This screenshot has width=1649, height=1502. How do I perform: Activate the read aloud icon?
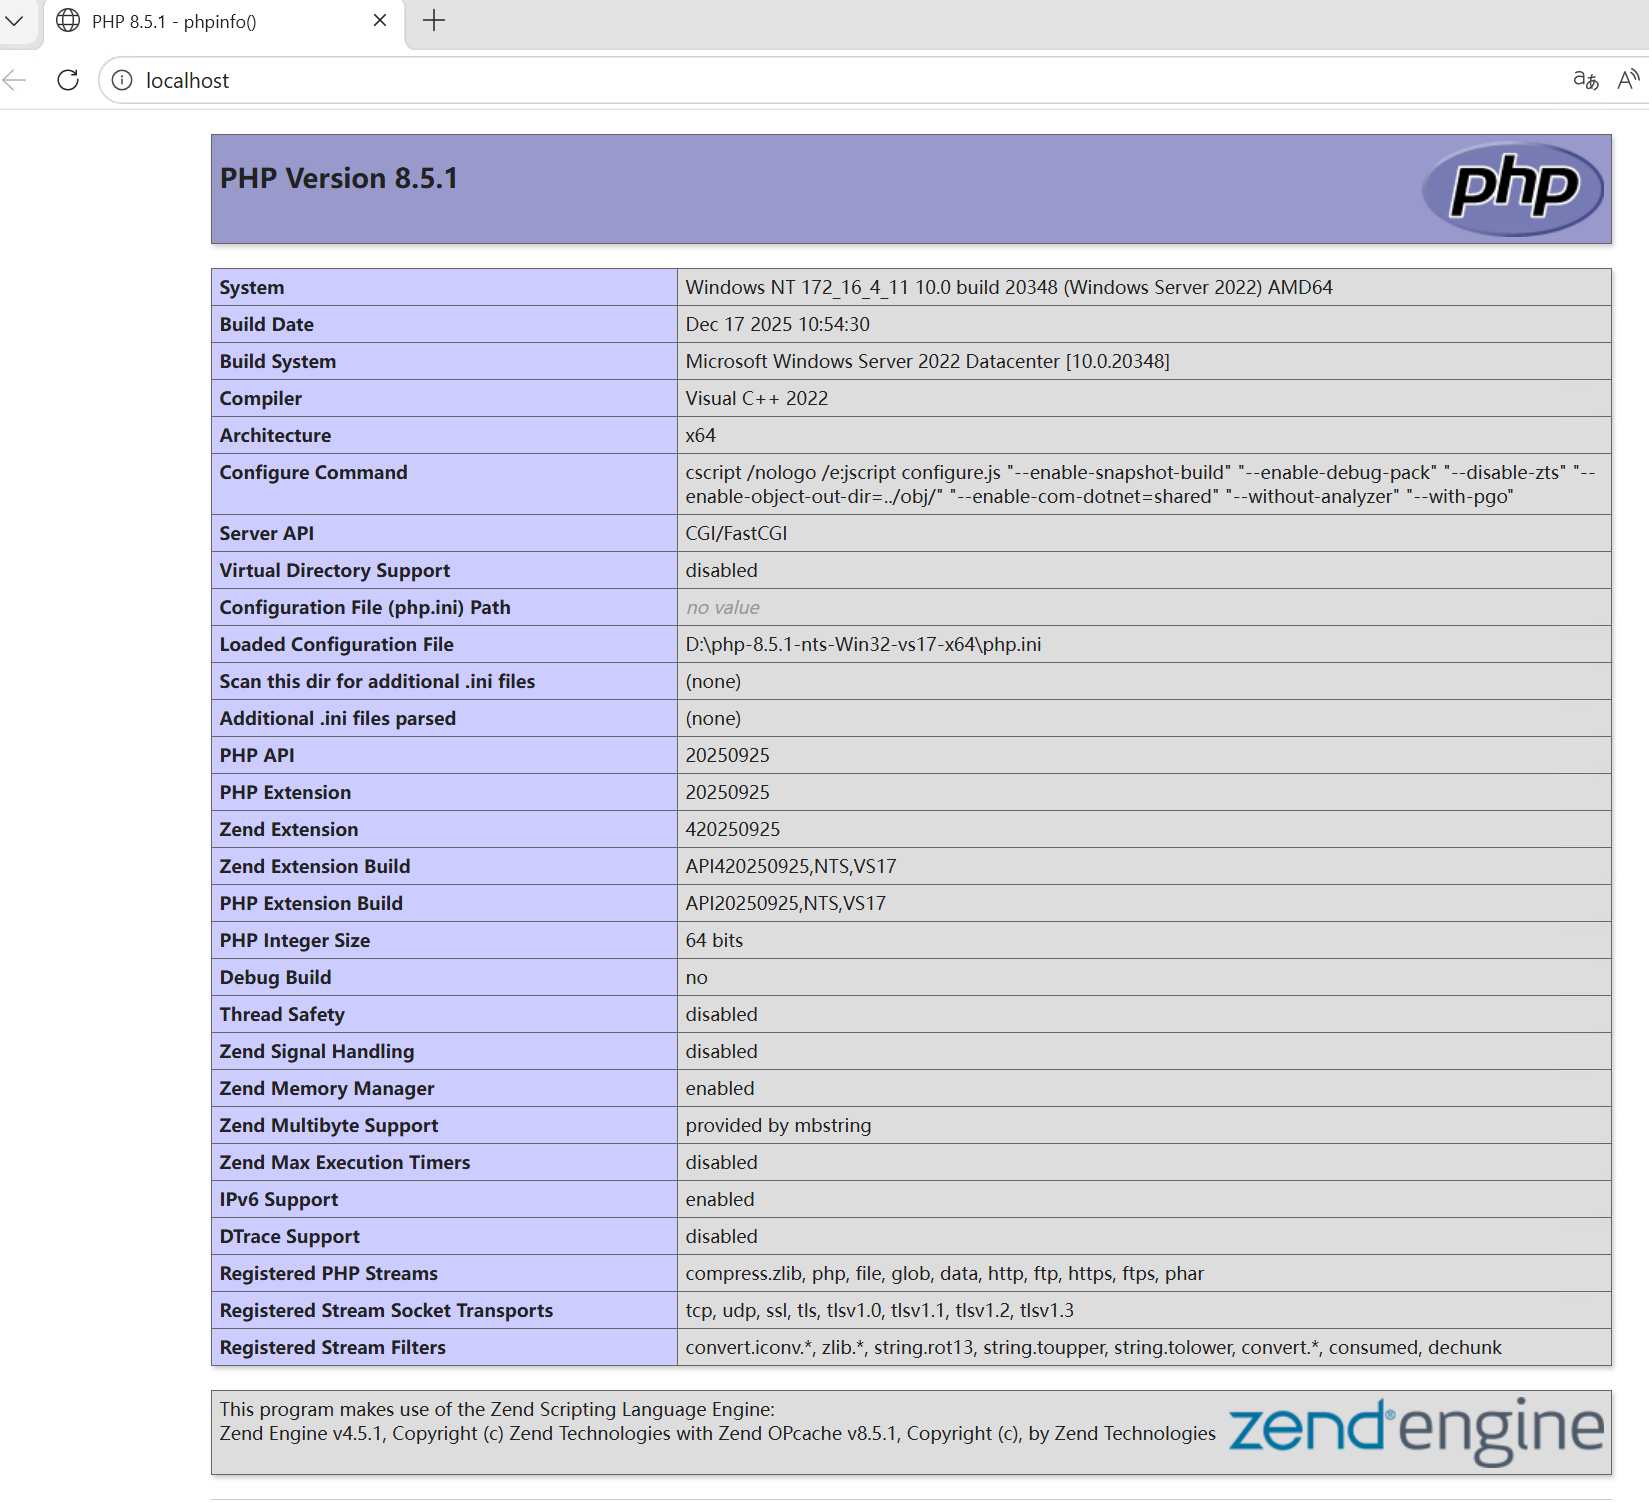coord(1629,80)
